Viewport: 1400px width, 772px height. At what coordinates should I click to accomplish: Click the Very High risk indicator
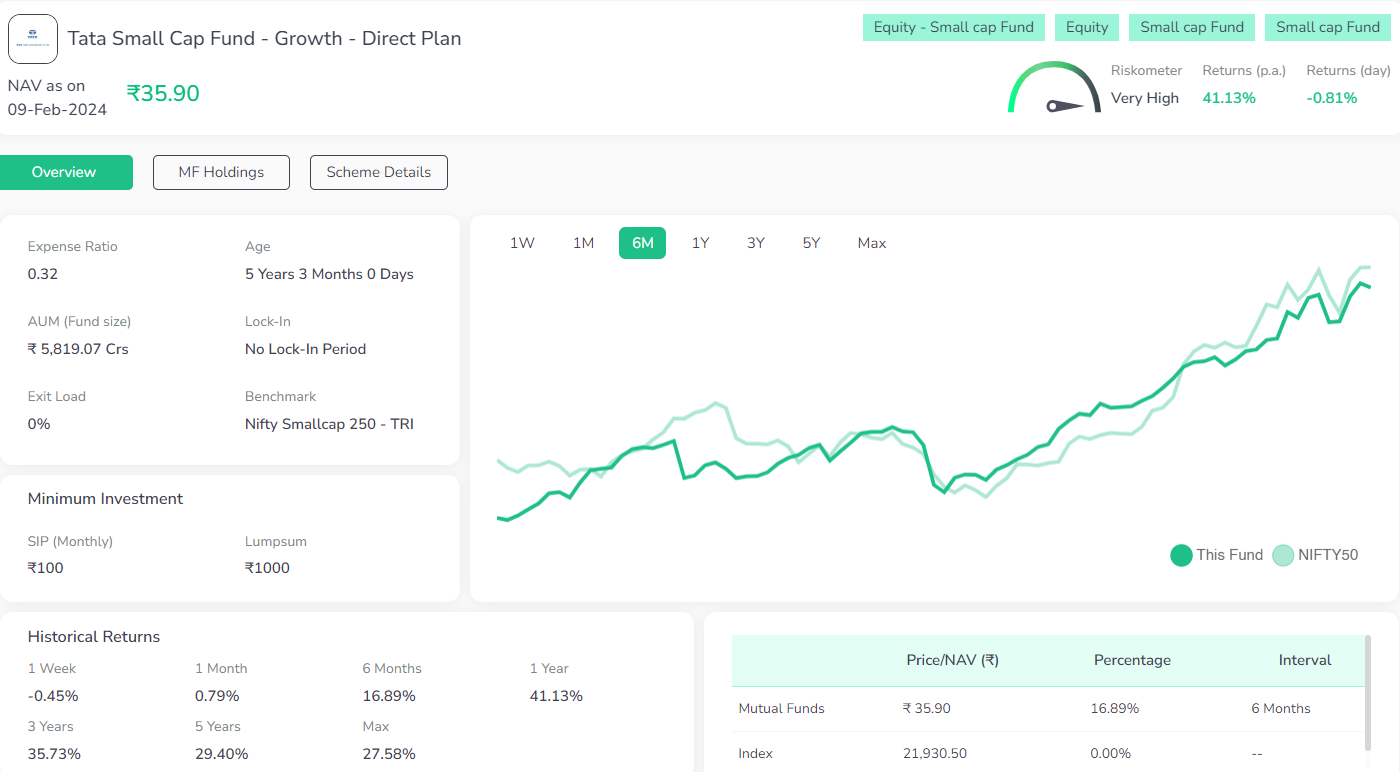tap(1145, 97)
